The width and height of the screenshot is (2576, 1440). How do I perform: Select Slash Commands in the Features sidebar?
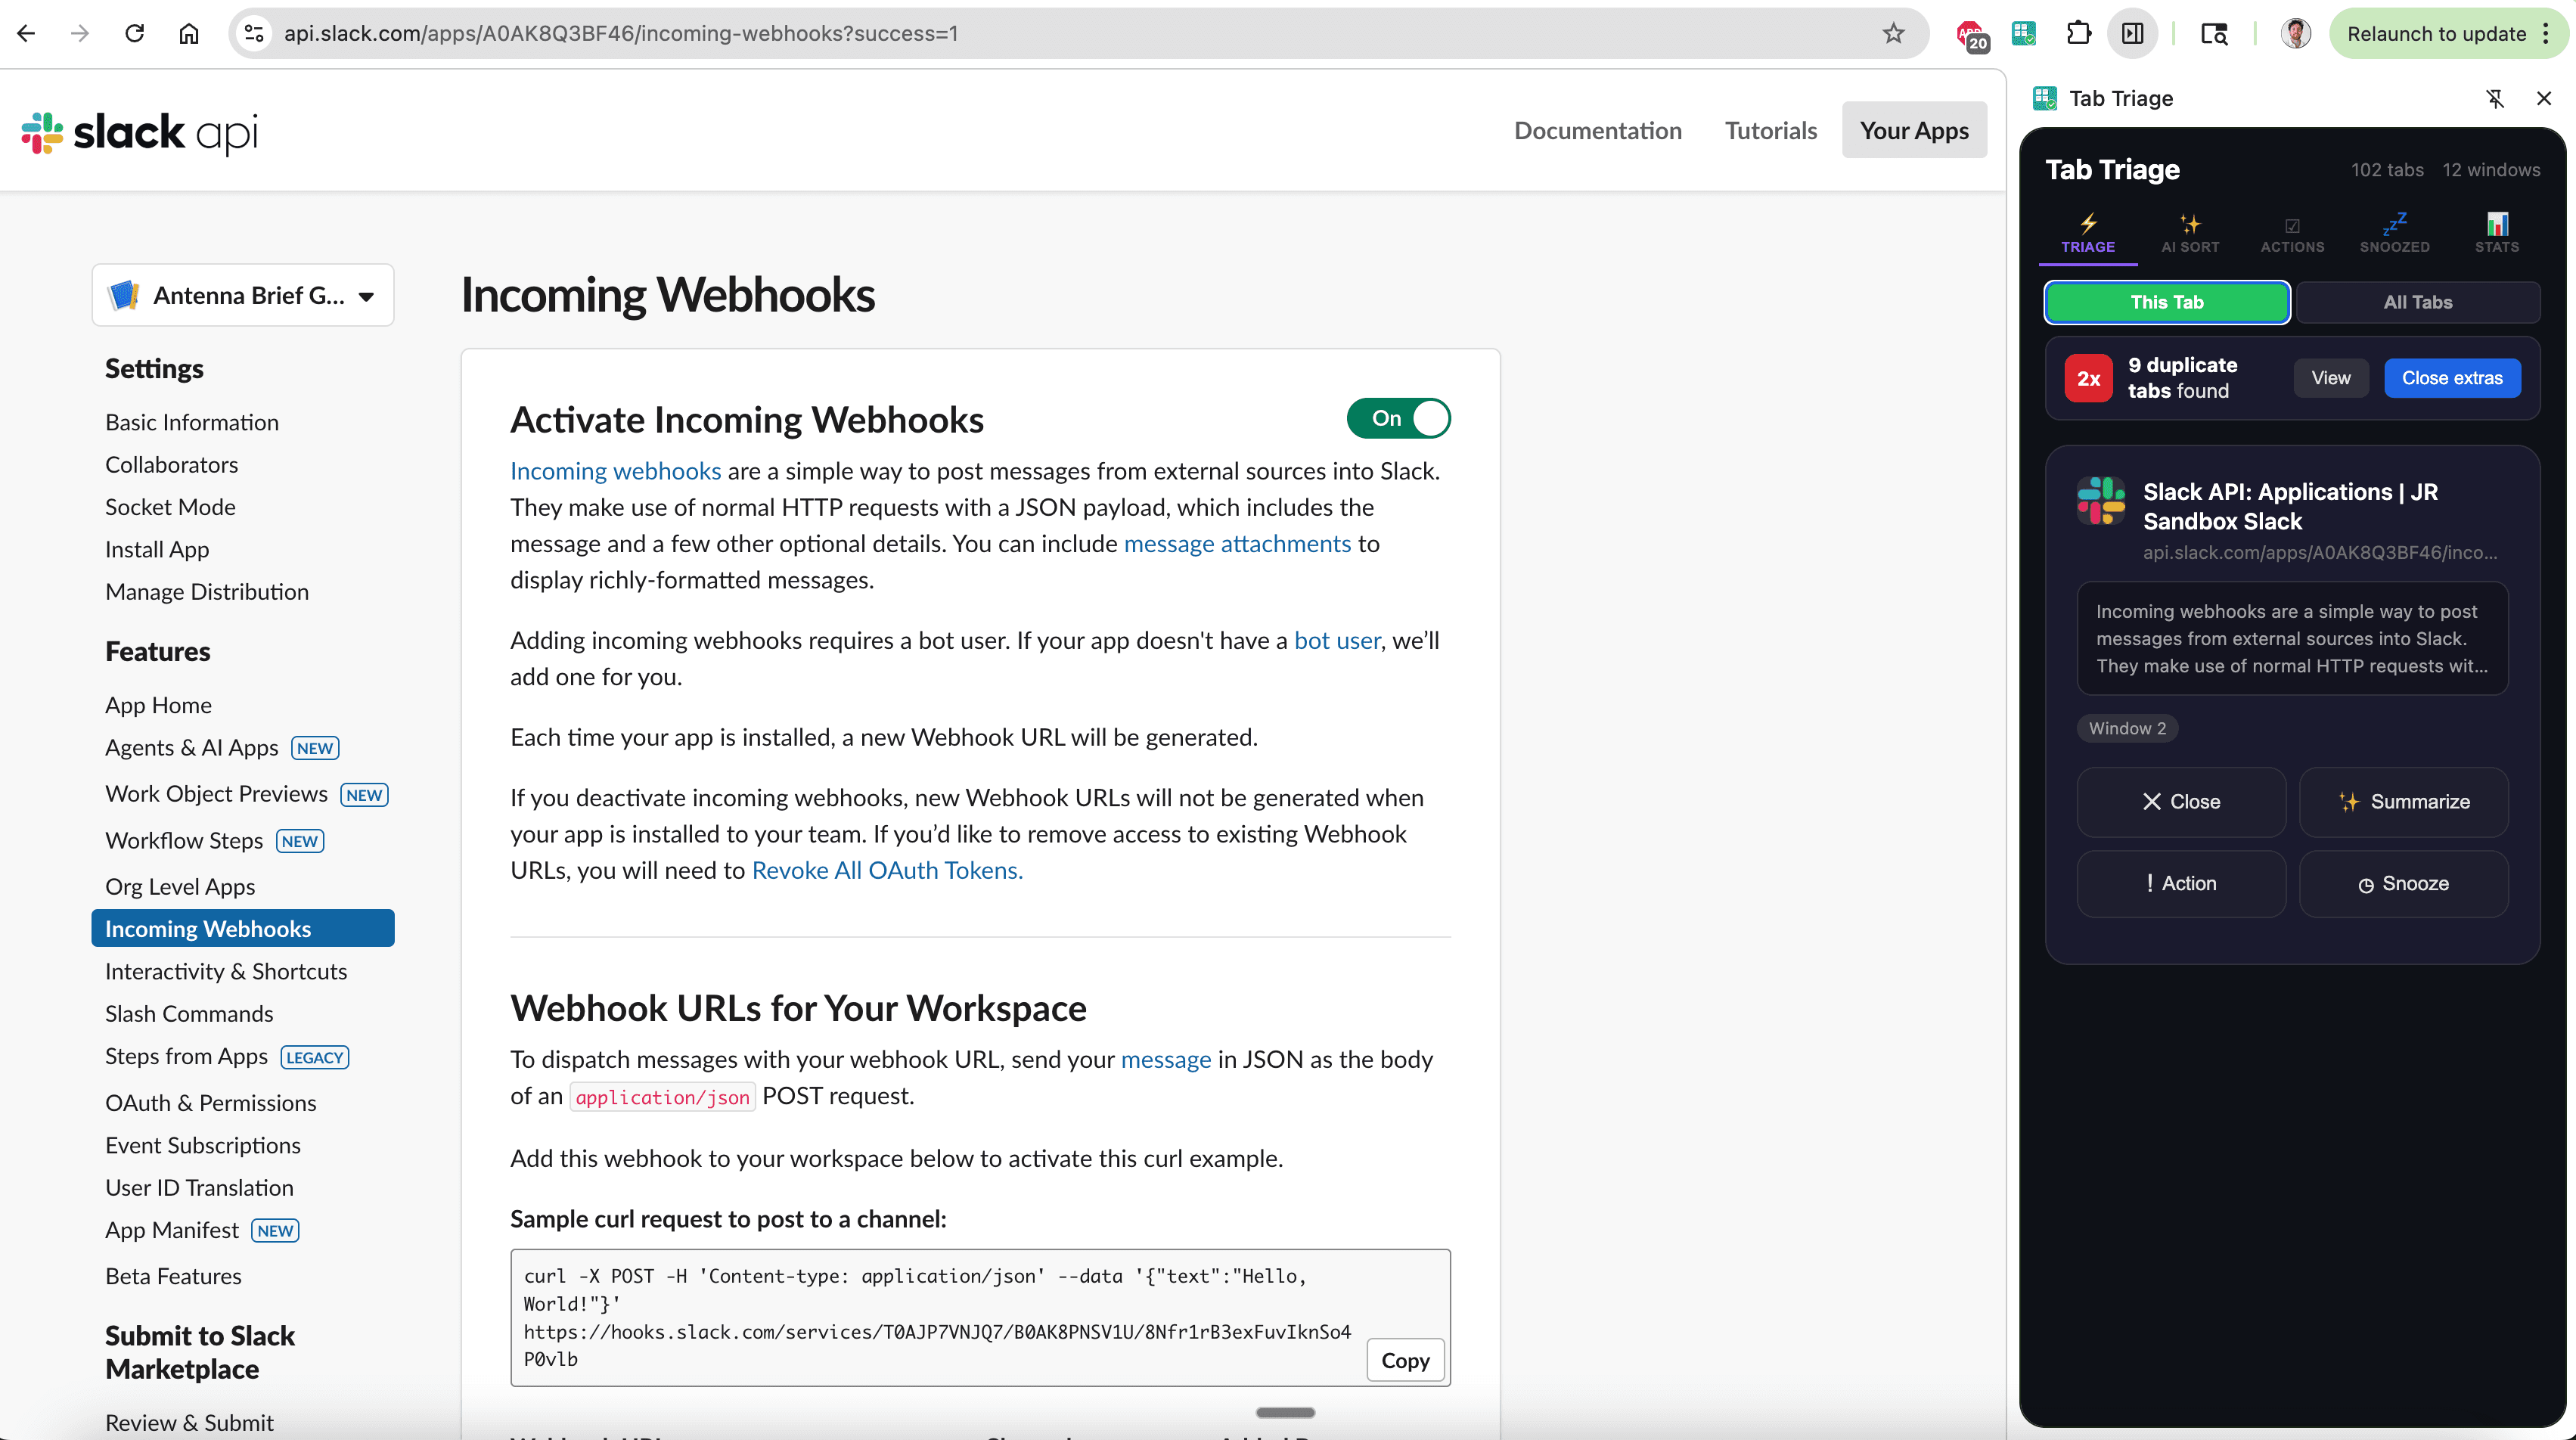(x=188, y=1013)
